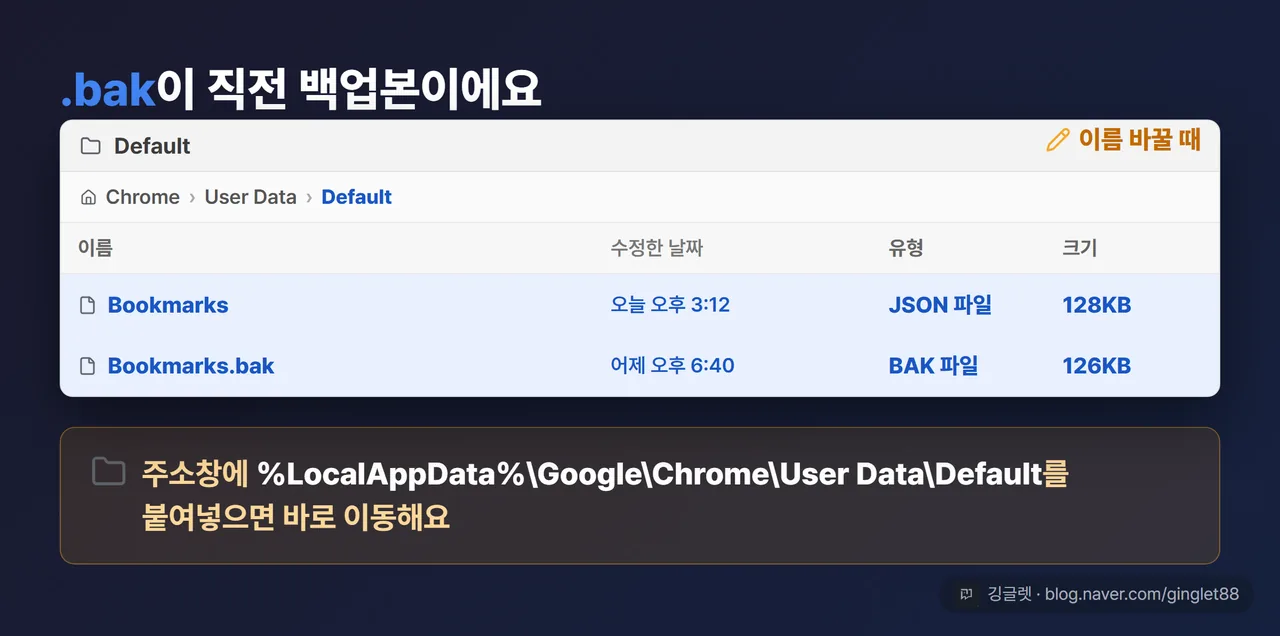Click the chevron between User Data and Default
1280x636 pixels.
pyautogui.click(x=309, y=198)
